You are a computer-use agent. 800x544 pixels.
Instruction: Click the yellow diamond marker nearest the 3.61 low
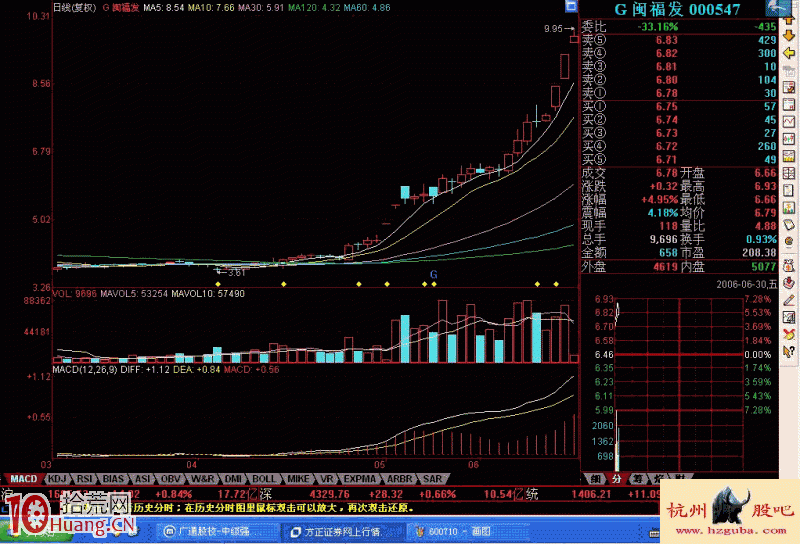click(x=218, y=284)
